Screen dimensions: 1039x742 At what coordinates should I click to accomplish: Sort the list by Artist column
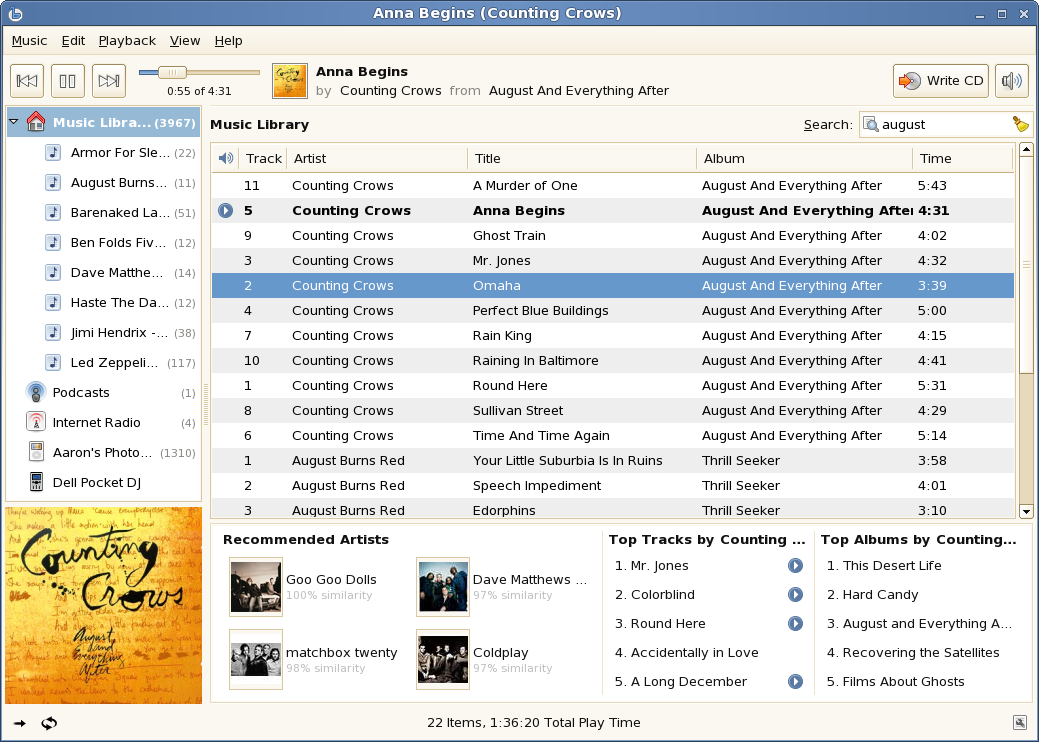(x=376, y=158)
